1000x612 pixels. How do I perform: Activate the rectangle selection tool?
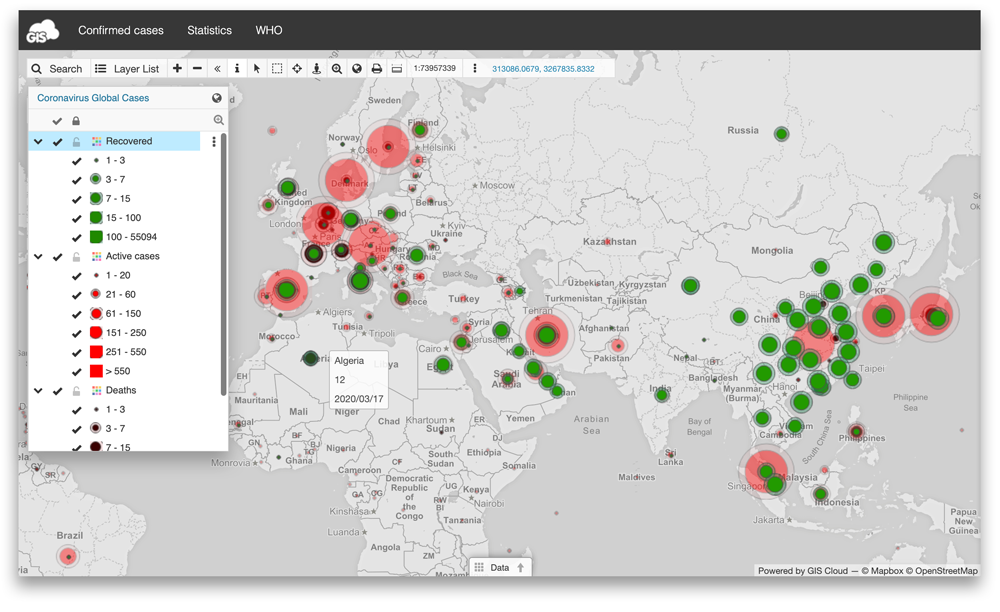[x=276, y=68]
